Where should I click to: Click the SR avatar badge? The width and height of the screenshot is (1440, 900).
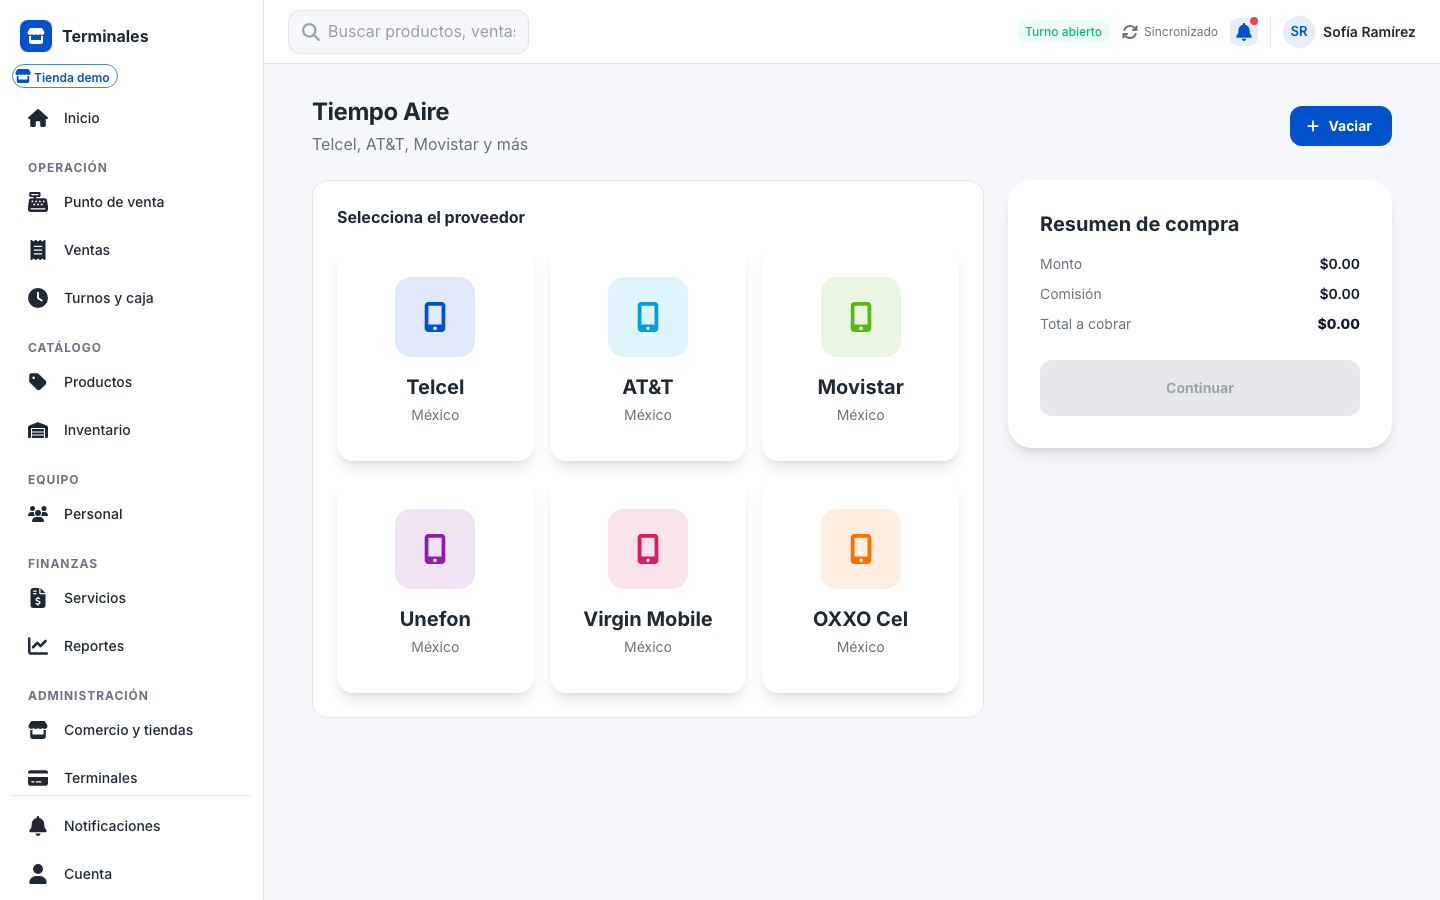click(x=1299, y=32)
